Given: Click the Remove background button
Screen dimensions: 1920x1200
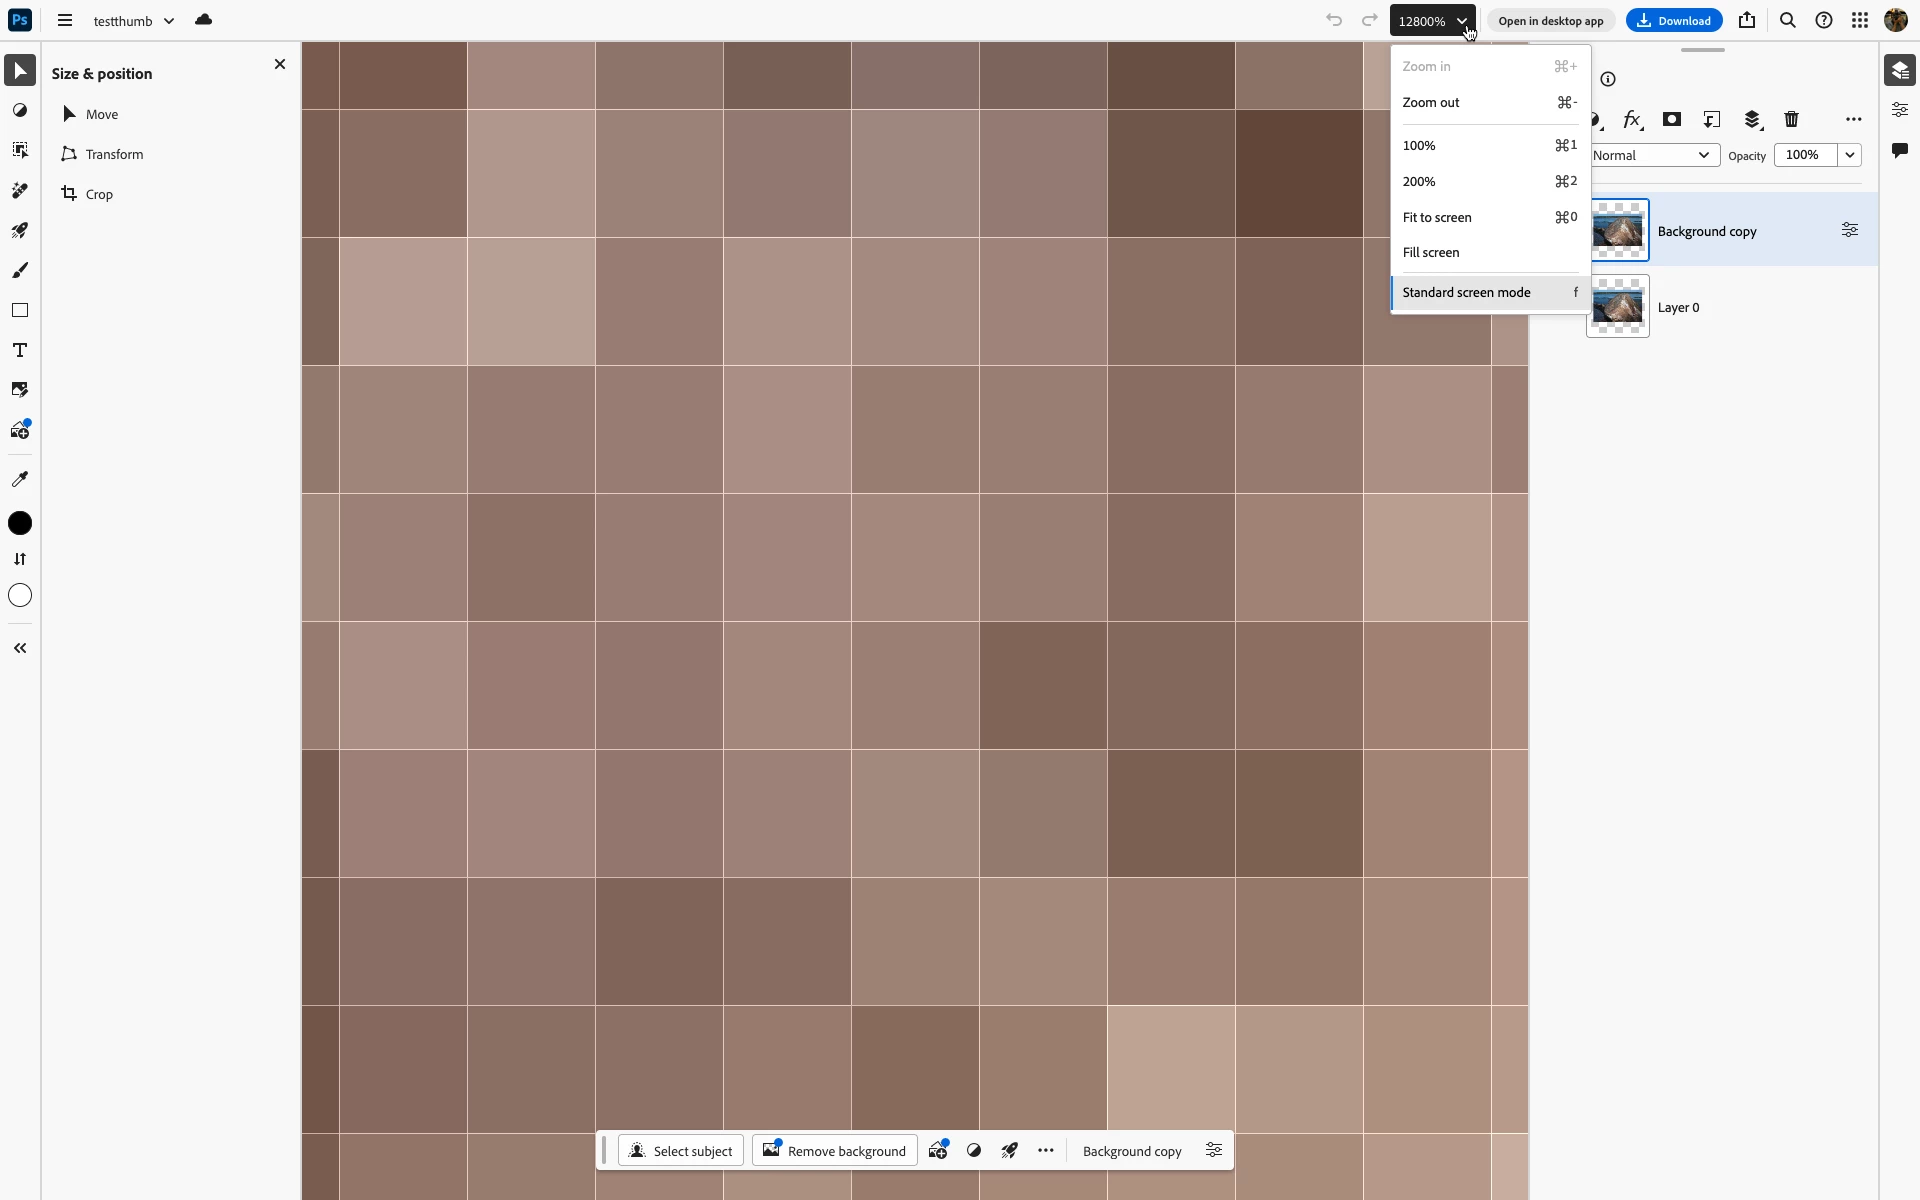Looking at the screenshot, I should tap(835, 1151).
